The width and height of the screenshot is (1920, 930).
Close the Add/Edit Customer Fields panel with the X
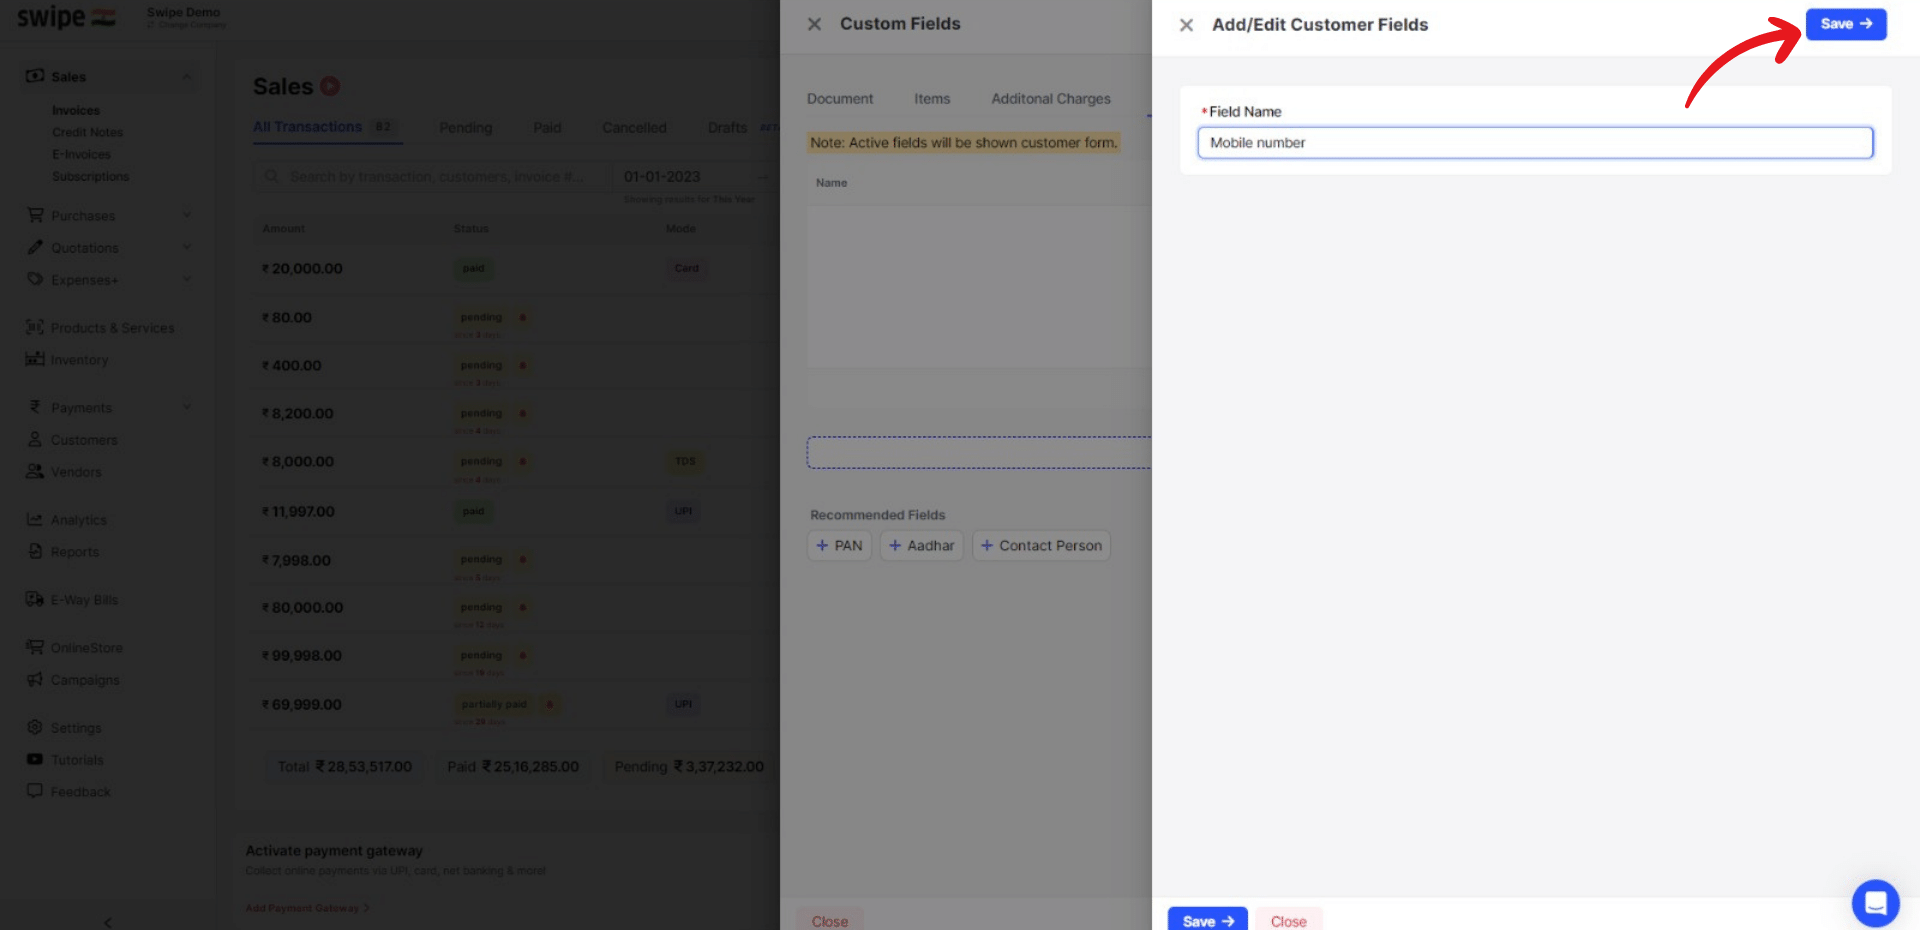pos(1186,25)
